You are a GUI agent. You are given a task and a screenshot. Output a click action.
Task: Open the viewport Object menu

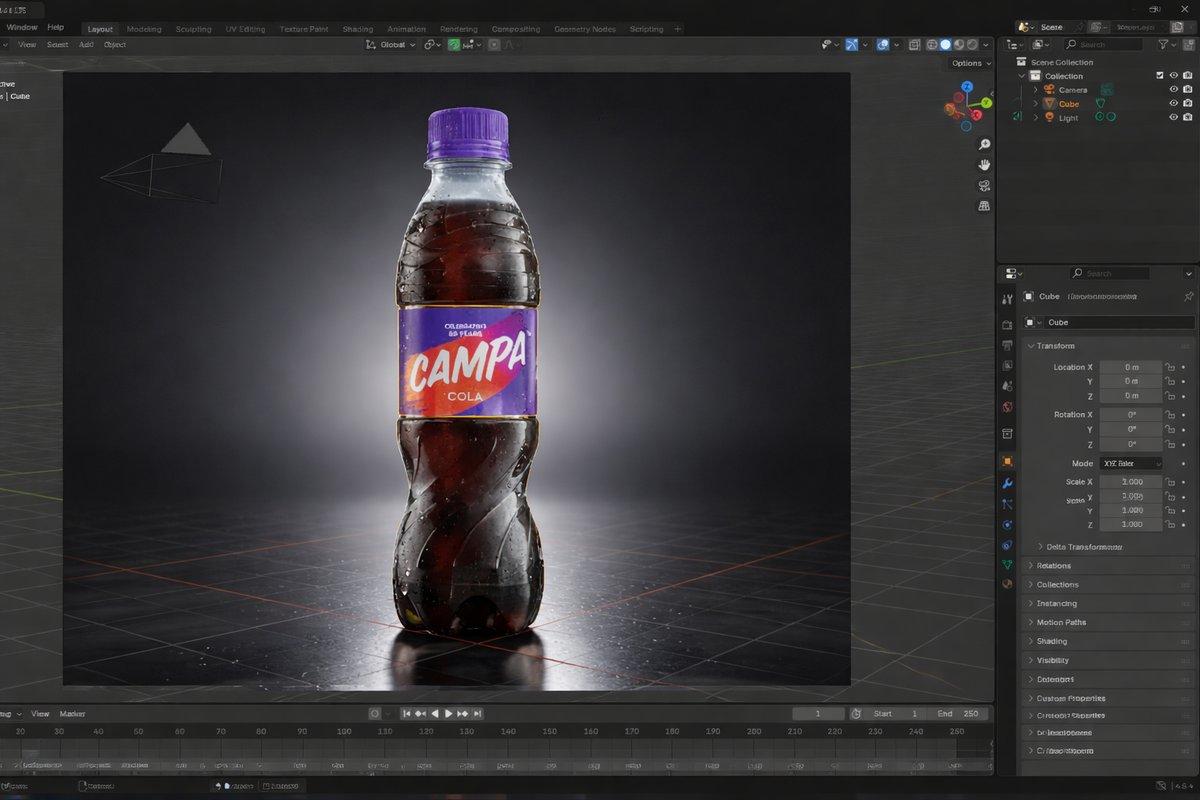(x=115, y=44)
